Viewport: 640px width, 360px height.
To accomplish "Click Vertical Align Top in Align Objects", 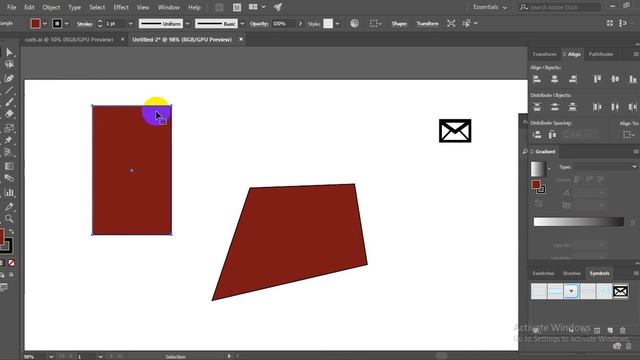I will pos(597,79).
